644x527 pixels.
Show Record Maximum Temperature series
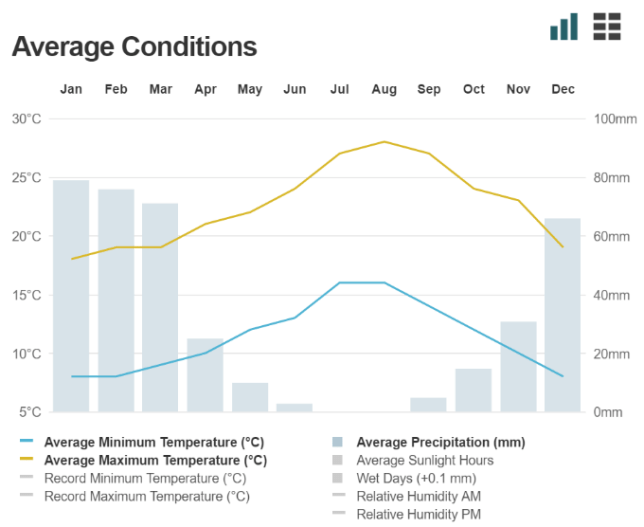[147, 495]
